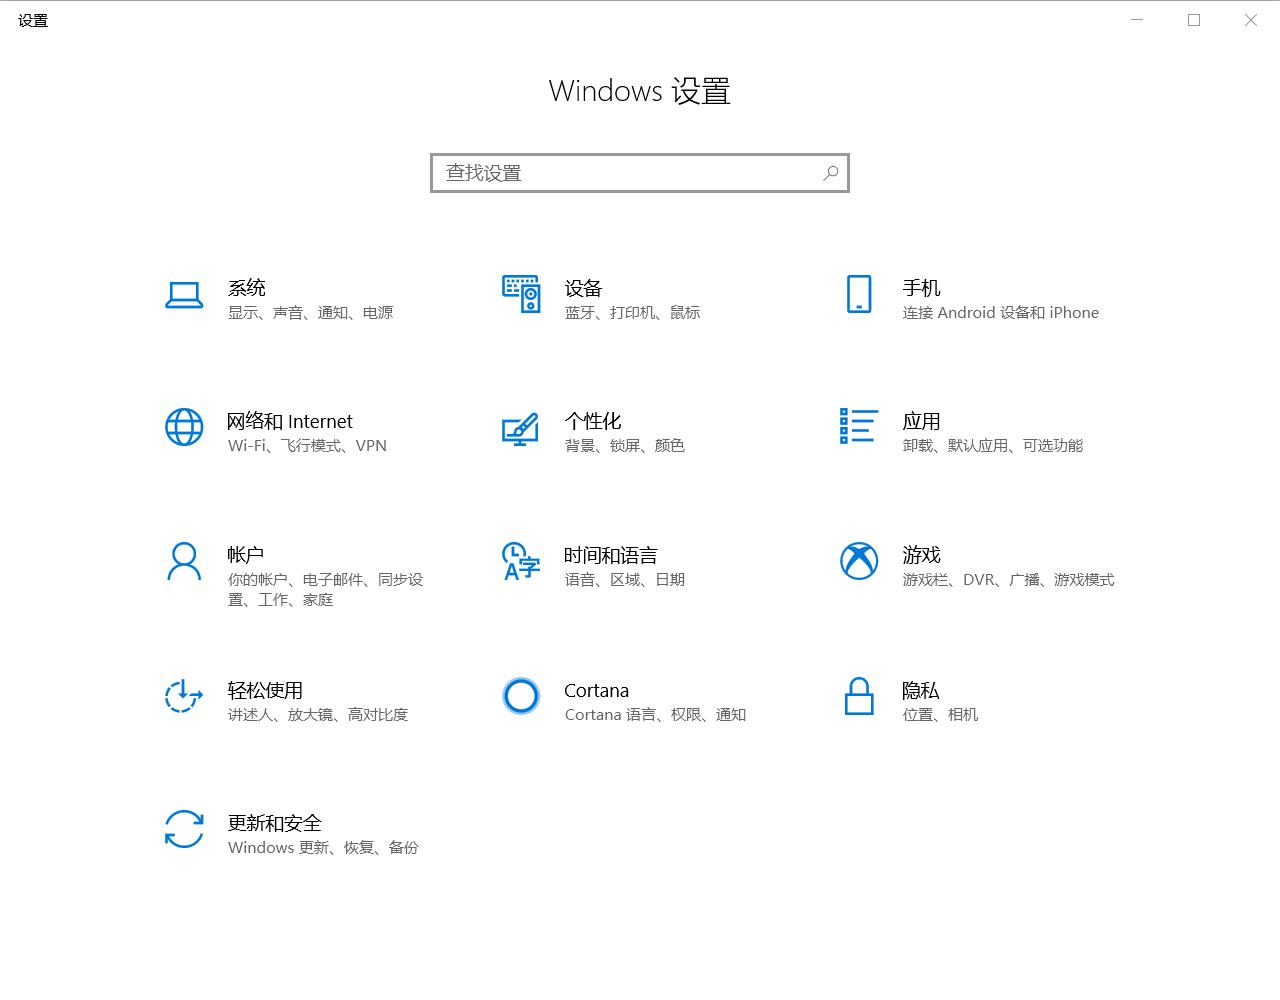Click the 设置 title in title bar
Image resolution: width=1280 pixels, height=1000 pixels.
pyautogui.click(x=30, y=19)
